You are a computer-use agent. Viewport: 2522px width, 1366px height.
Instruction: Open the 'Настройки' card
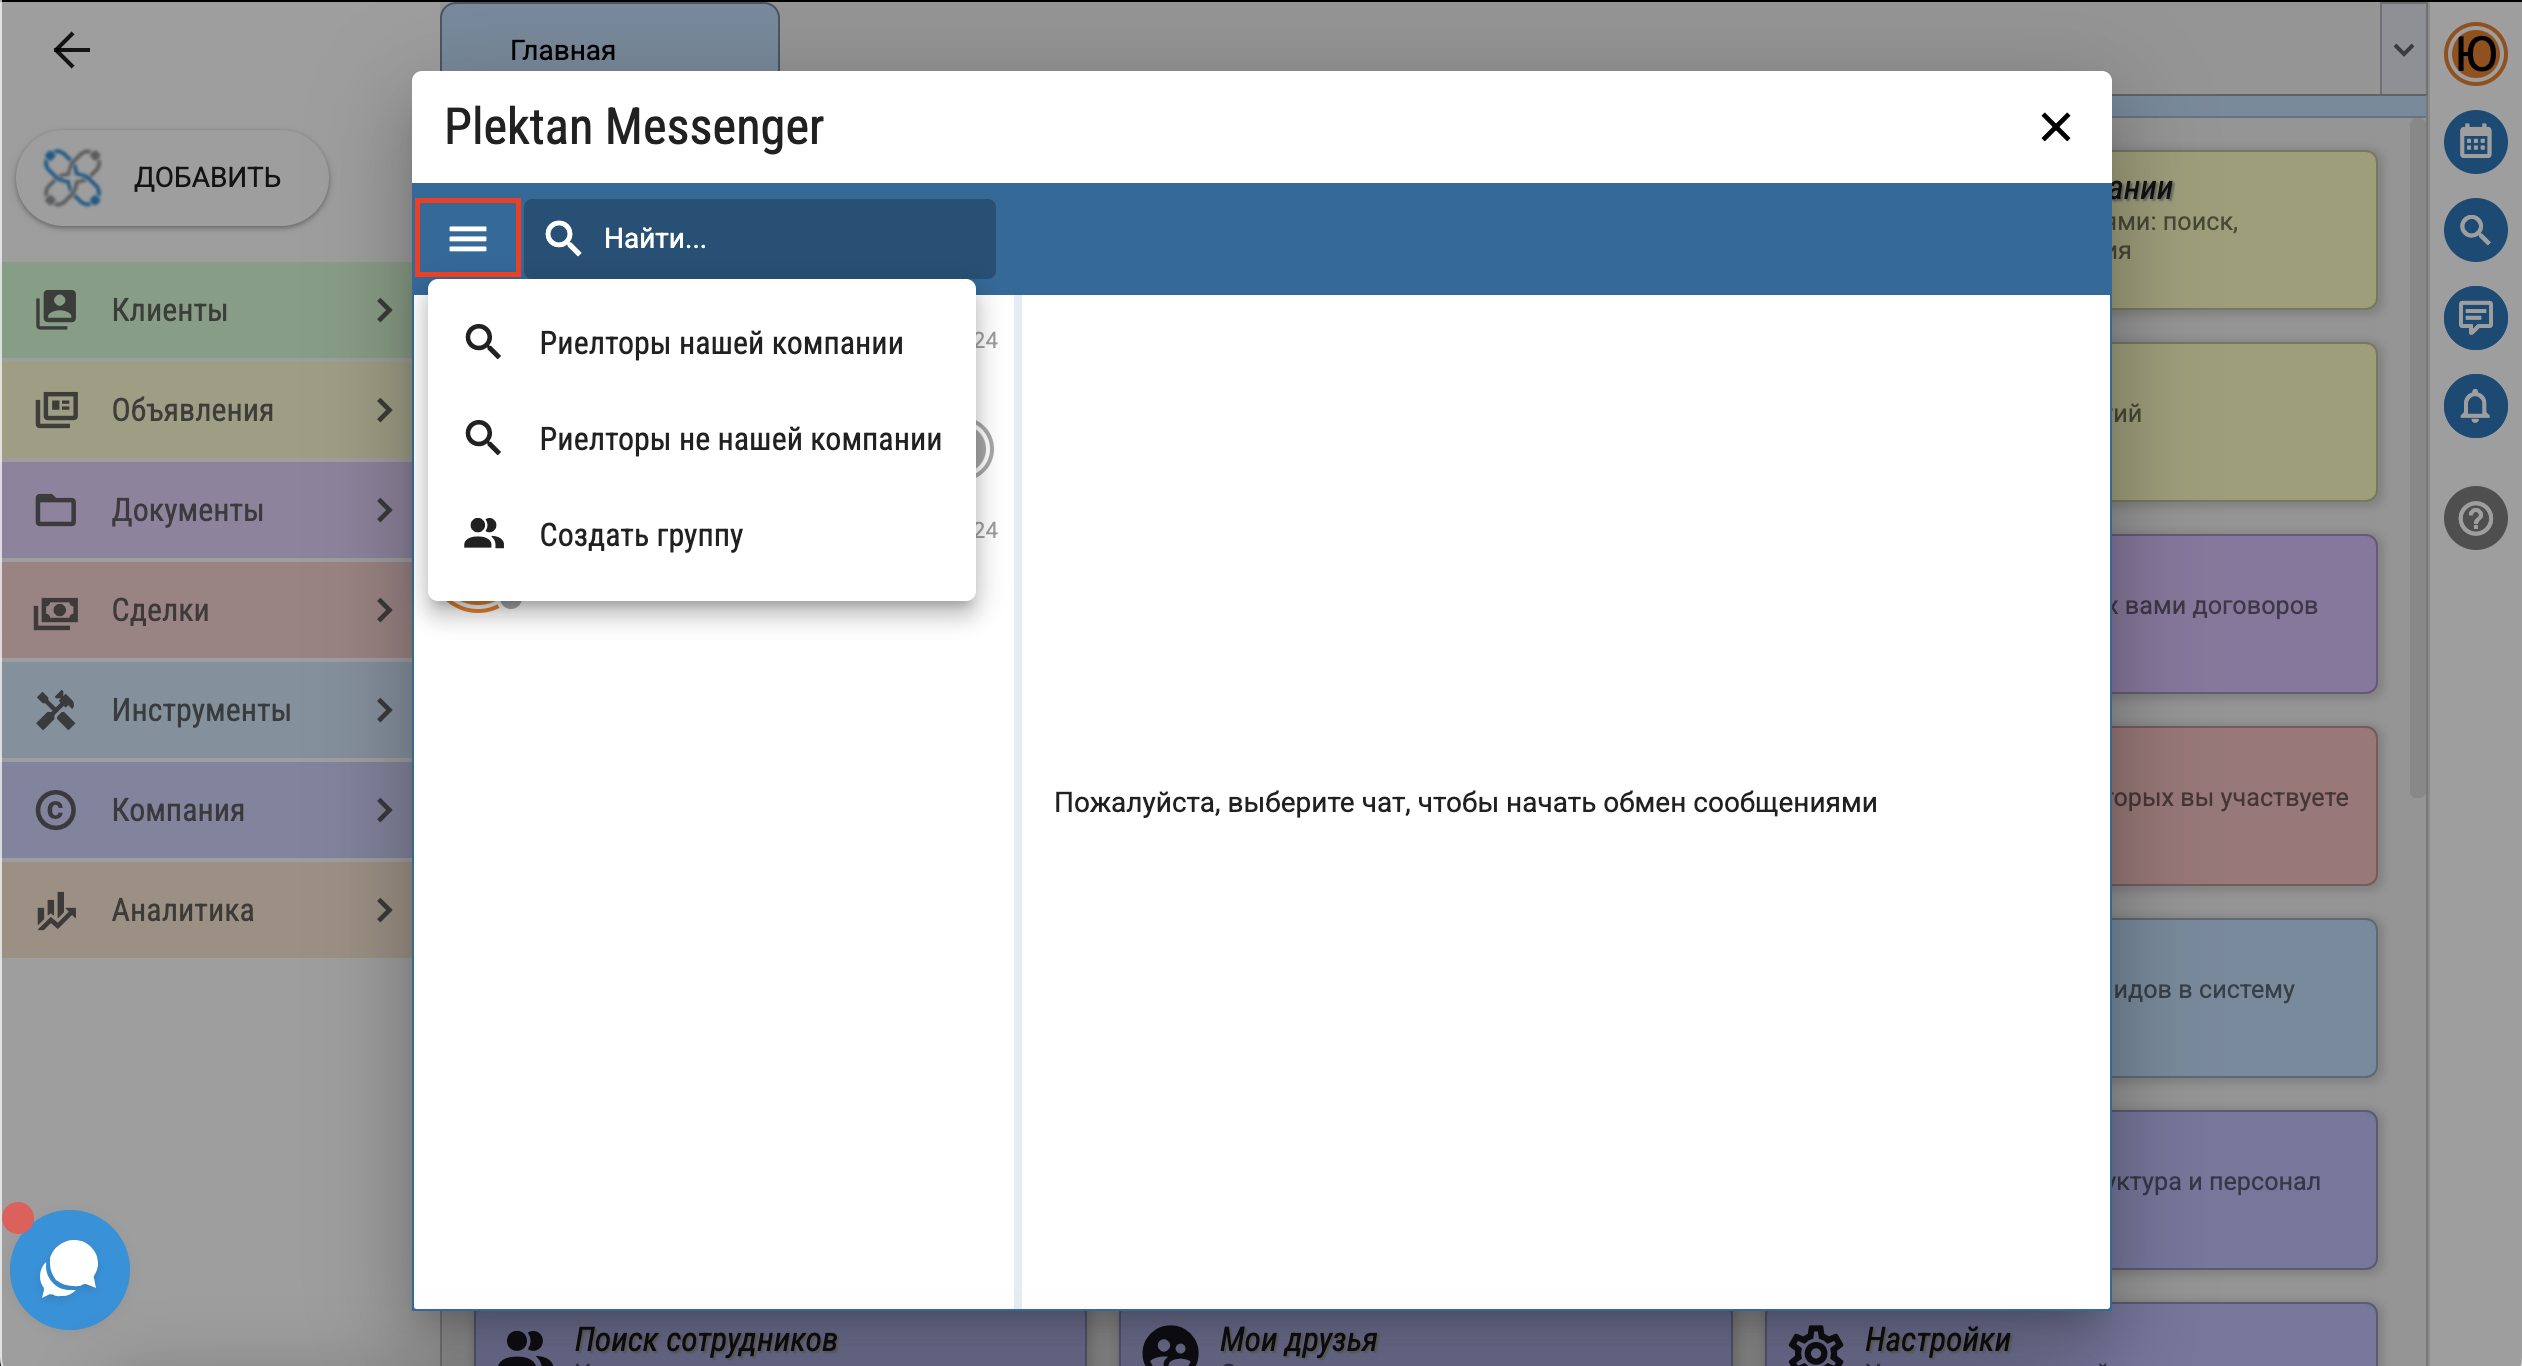[2071, 1337]
